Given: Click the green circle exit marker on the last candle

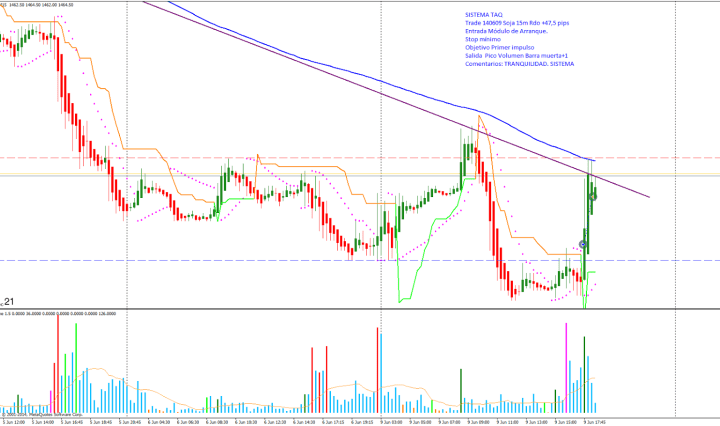Looking at the screenshot, I should click(594, 197).
